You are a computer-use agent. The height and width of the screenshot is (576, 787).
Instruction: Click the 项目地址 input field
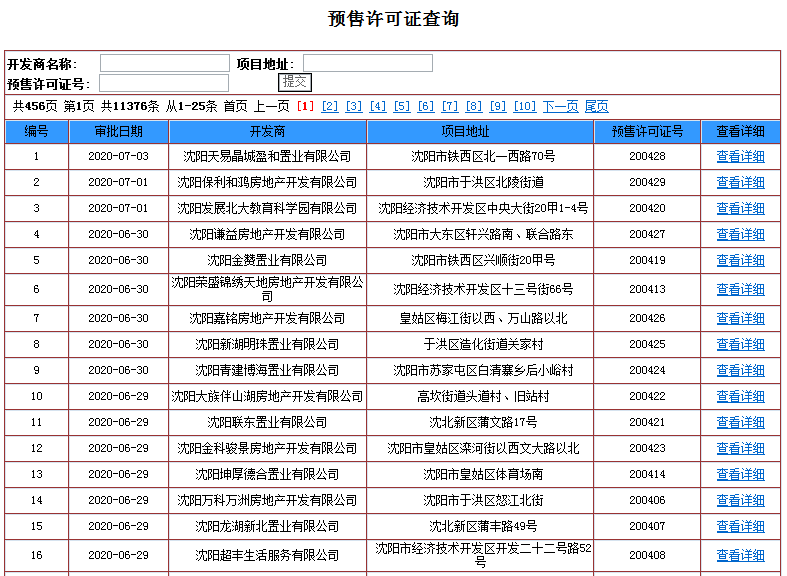pyautogui.click(x=367, y=64)
